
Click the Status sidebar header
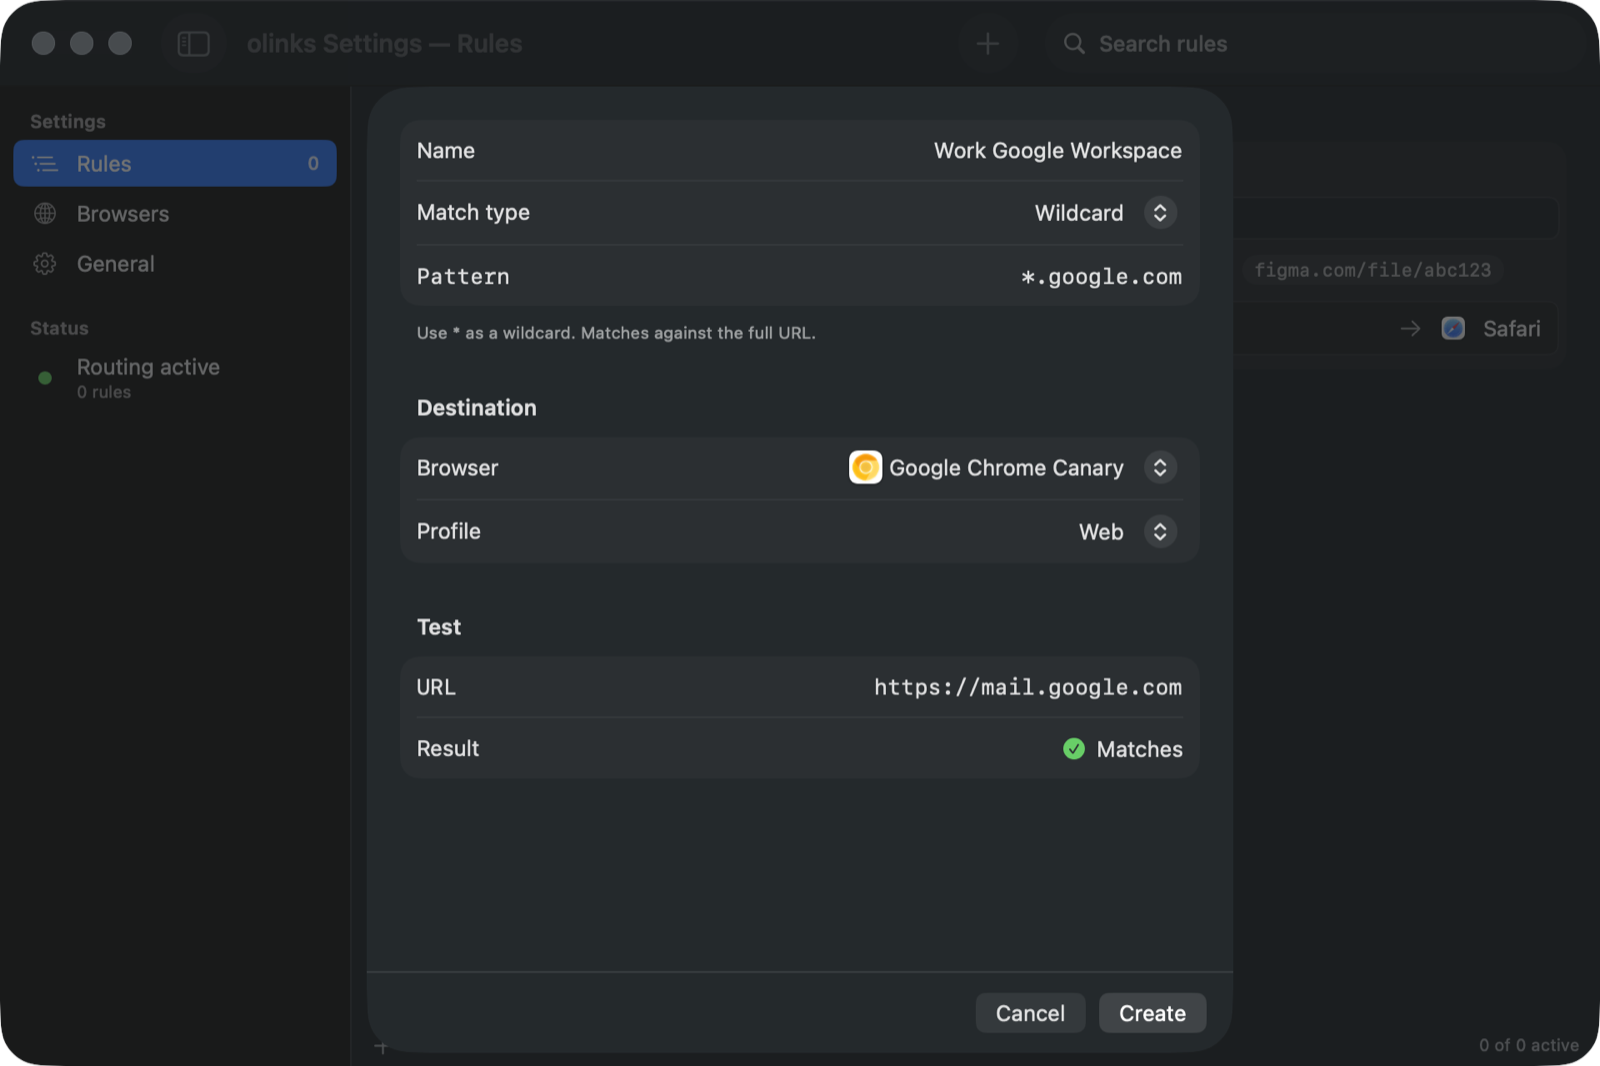[x=59, y=328]
